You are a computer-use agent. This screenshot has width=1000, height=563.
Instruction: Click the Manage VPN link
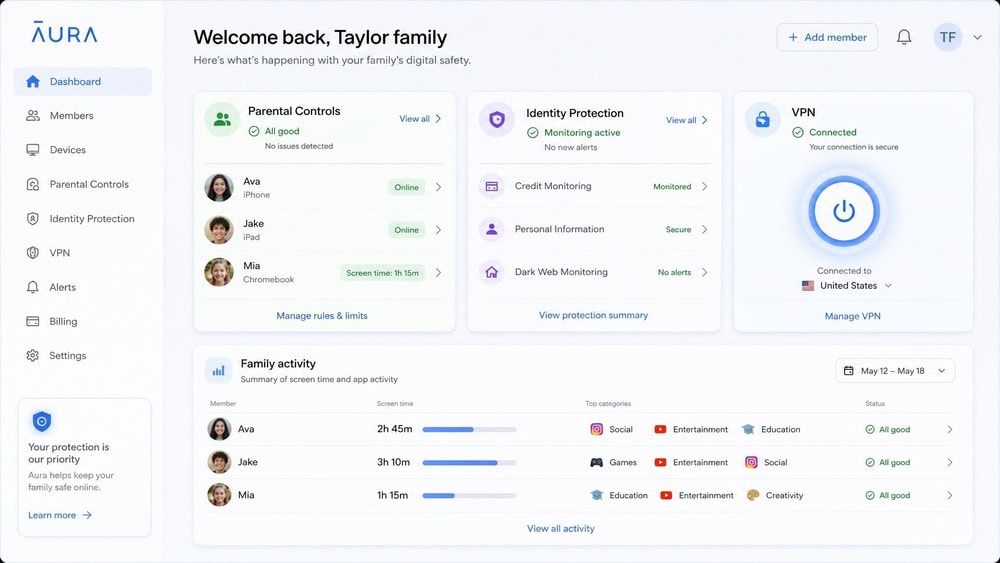(x=853, y=316)
